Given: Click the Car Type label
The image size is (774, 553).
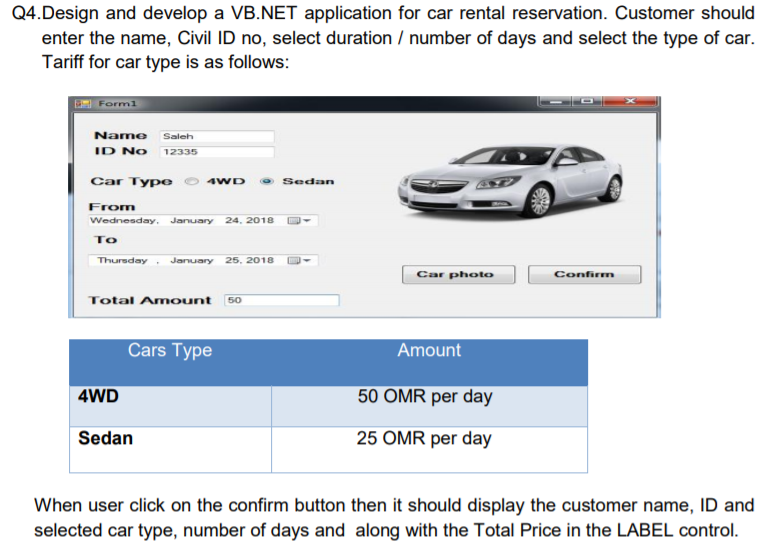Looking at the screenshot, I should coord(131,182).
